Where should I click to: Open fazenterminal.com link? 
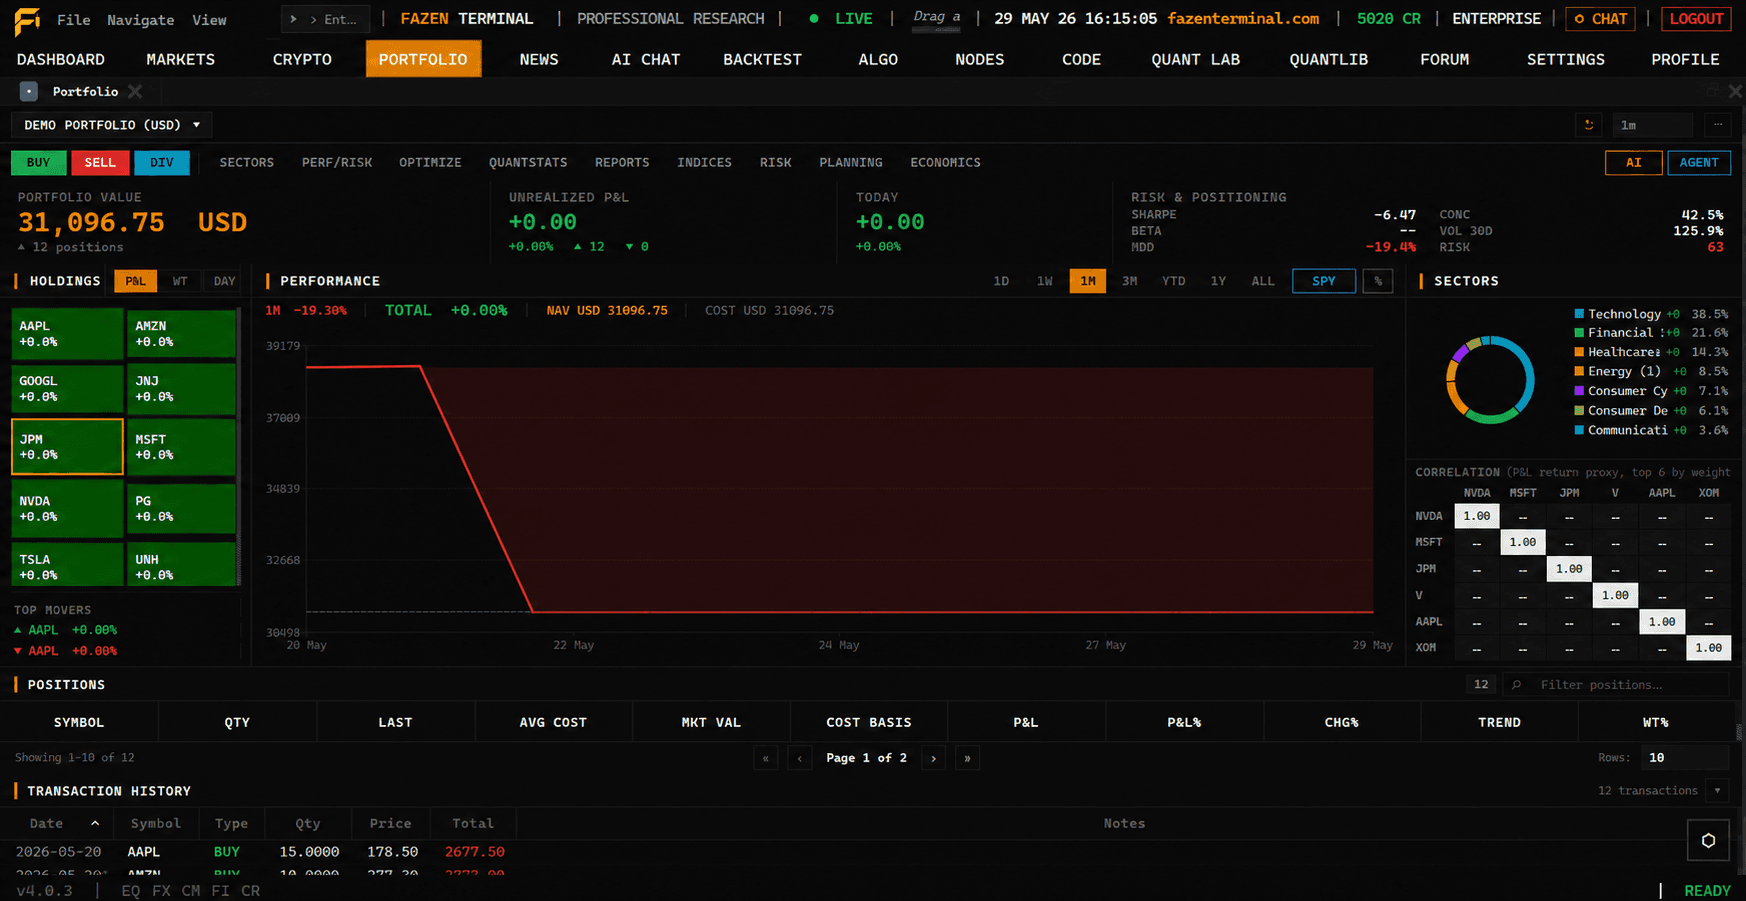point(1243,19)
